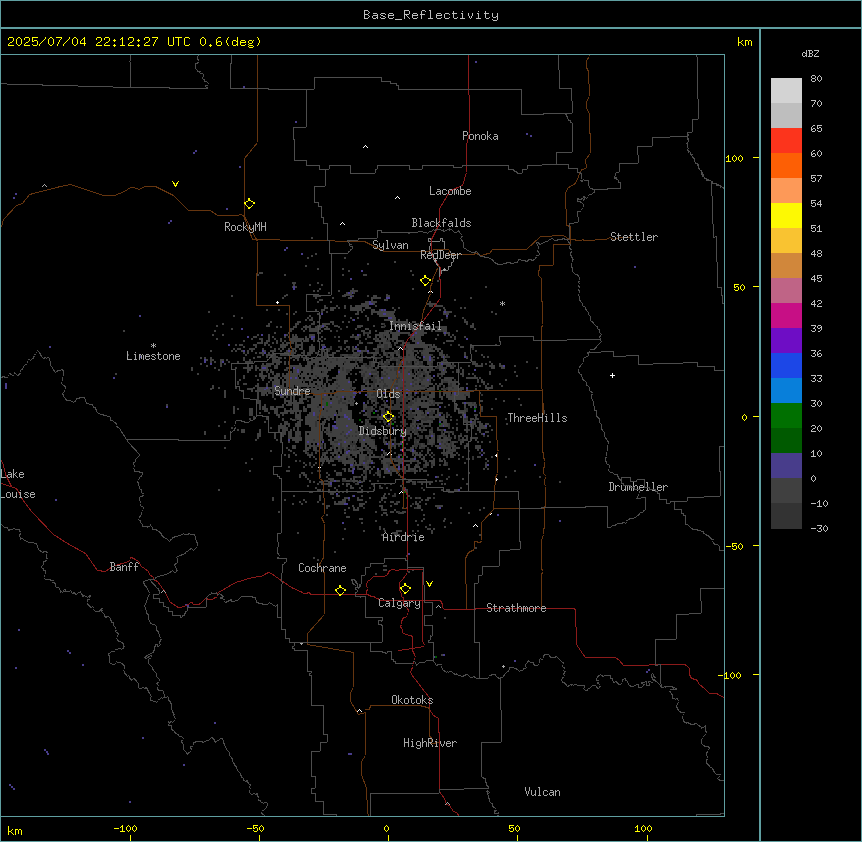
Task: Click the magenta 39-42 dBZ legend swatch
Action: coord(786,315)
